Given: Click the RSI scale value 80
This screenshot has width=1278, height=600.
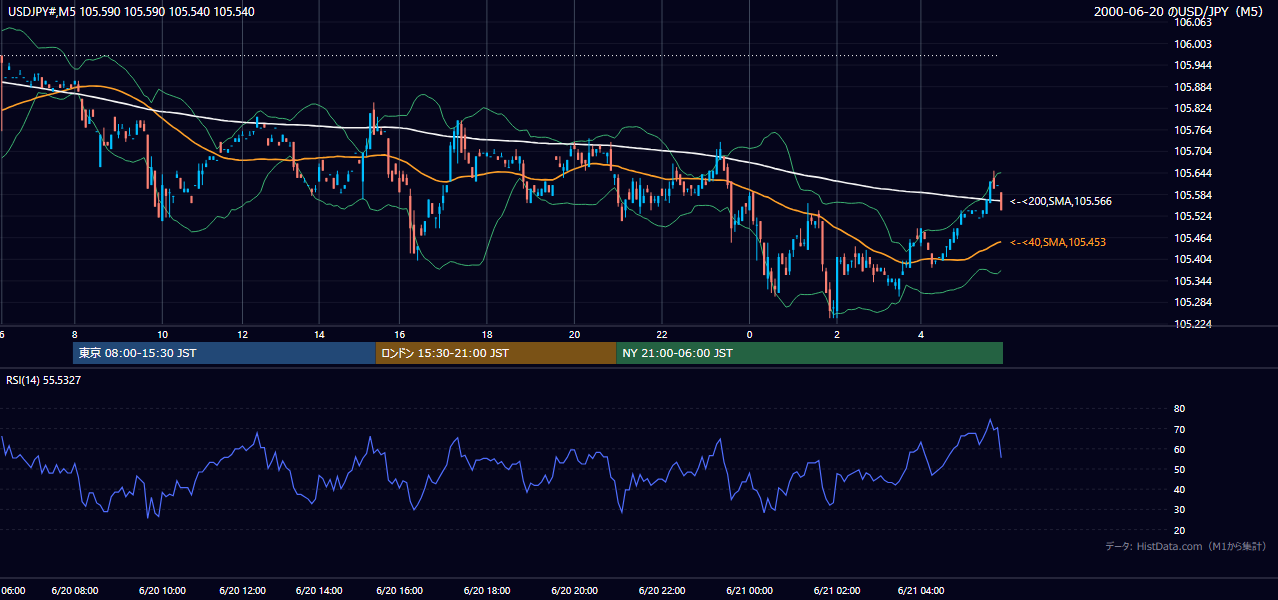Looking at the screenshot, I should [1179, 409].
